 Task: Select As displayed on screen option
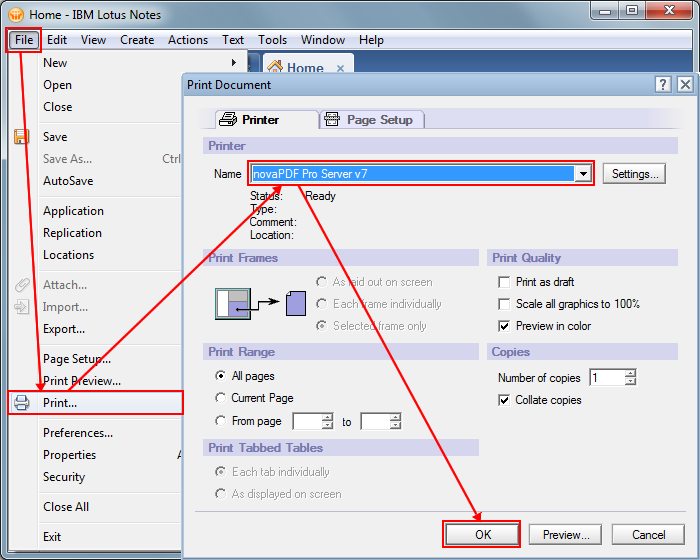tap(221, 493)
